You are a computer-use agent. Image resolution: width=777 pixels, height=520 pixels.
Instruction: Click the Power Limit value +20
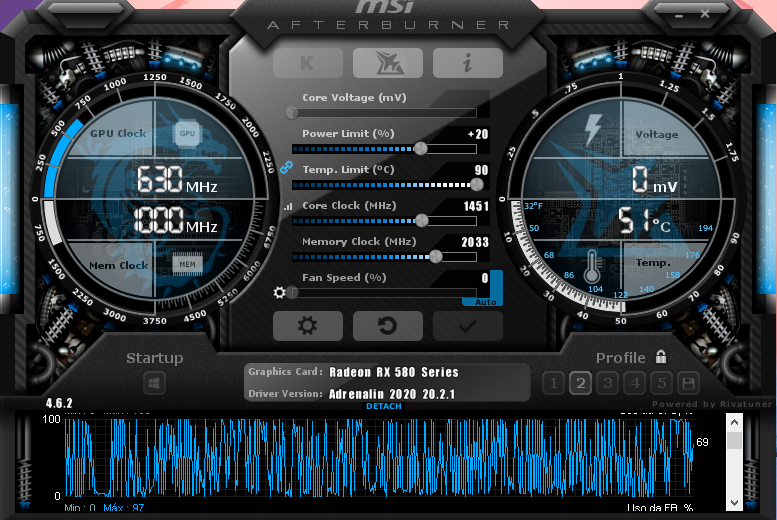pos(478,134)
